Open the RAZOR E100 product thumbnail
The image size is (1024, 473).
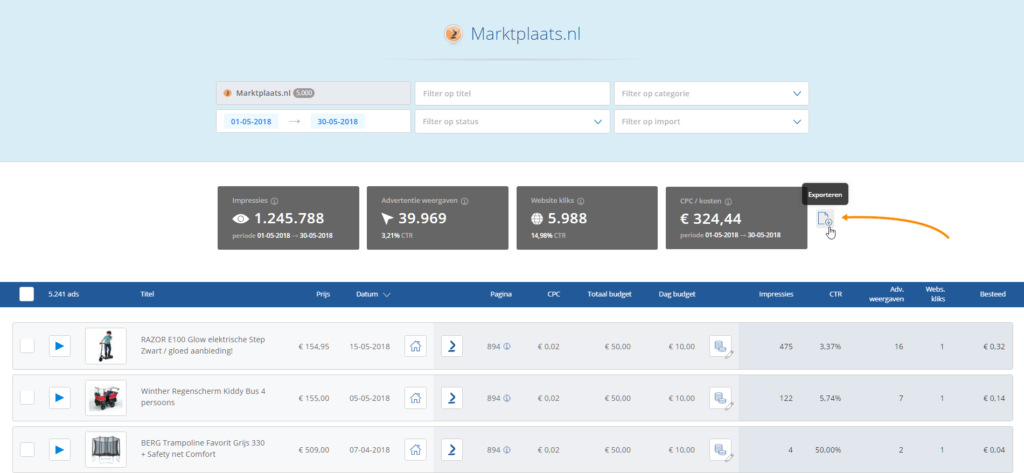(x=106, y=346)
